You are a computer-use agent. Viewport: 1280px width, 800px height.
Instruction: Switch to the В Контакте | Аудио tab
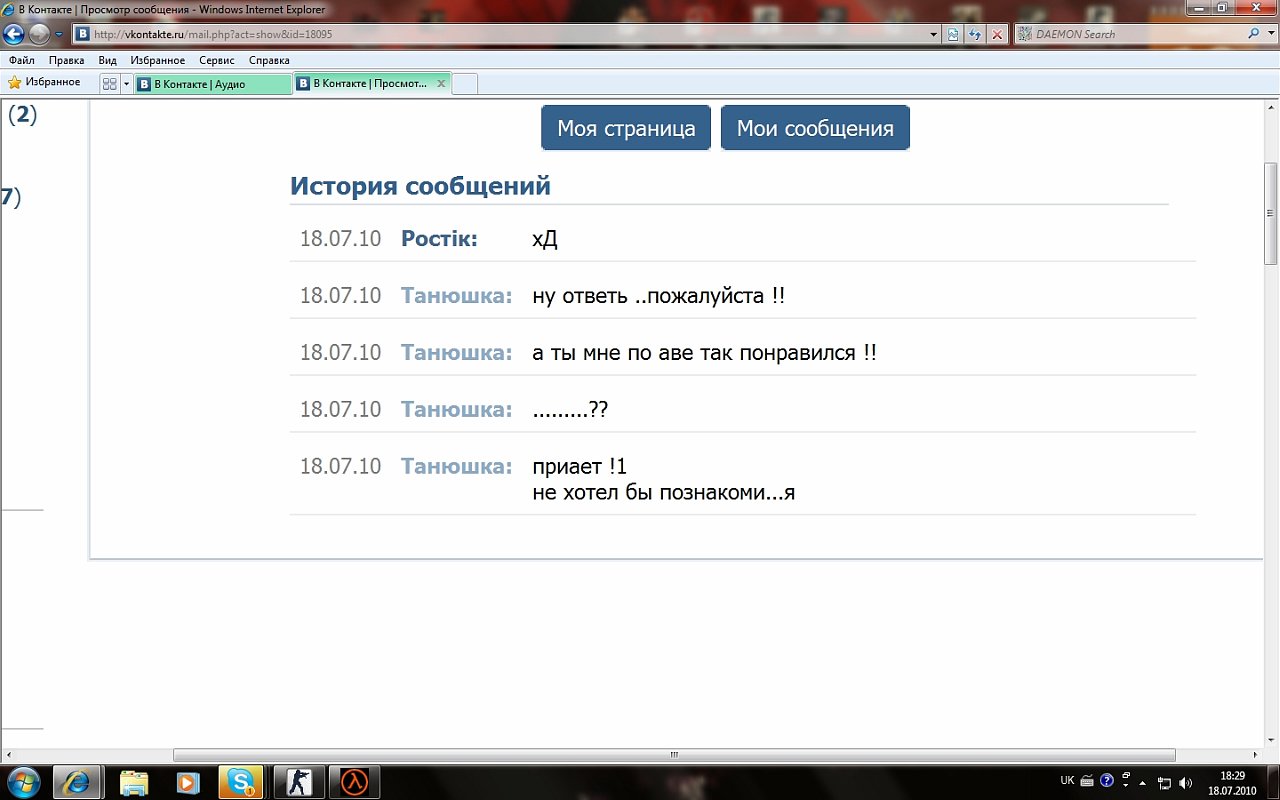pyautogui.click(x=213, y=84)
